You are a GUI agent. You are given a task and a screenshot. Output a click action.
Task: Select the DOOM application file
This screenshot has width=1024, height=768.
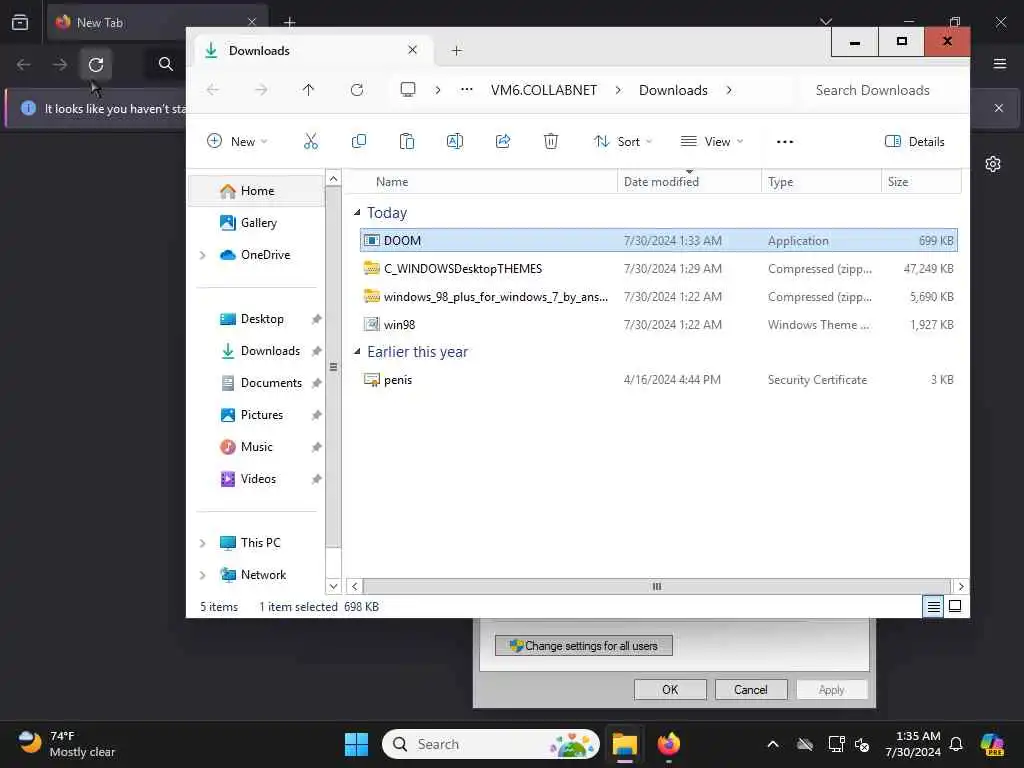(x=658, y=240)
